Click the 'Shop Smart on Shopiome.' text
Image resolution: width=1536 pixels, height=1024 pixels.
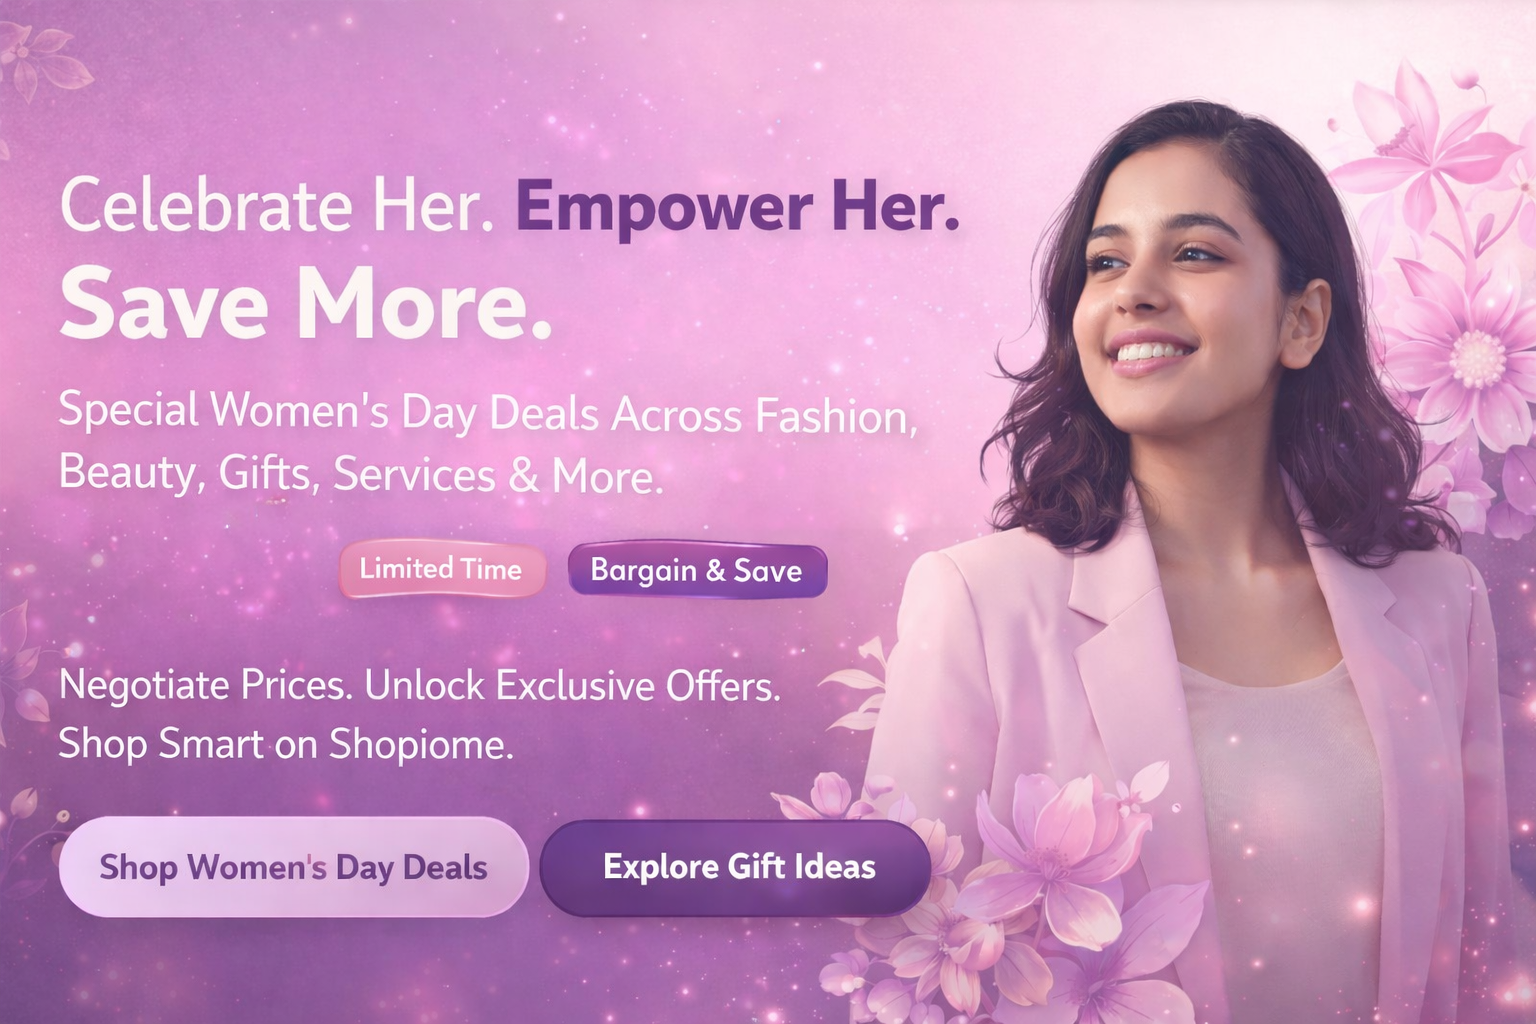286,744
